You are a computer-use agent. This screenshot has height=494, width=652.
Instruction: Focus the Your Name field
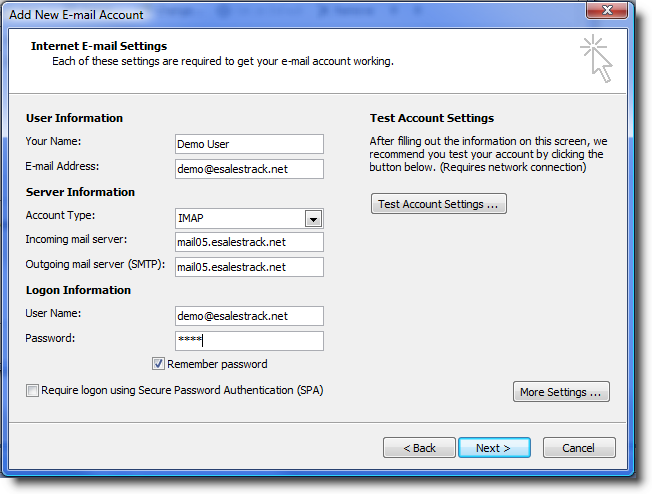coord(249,144)
